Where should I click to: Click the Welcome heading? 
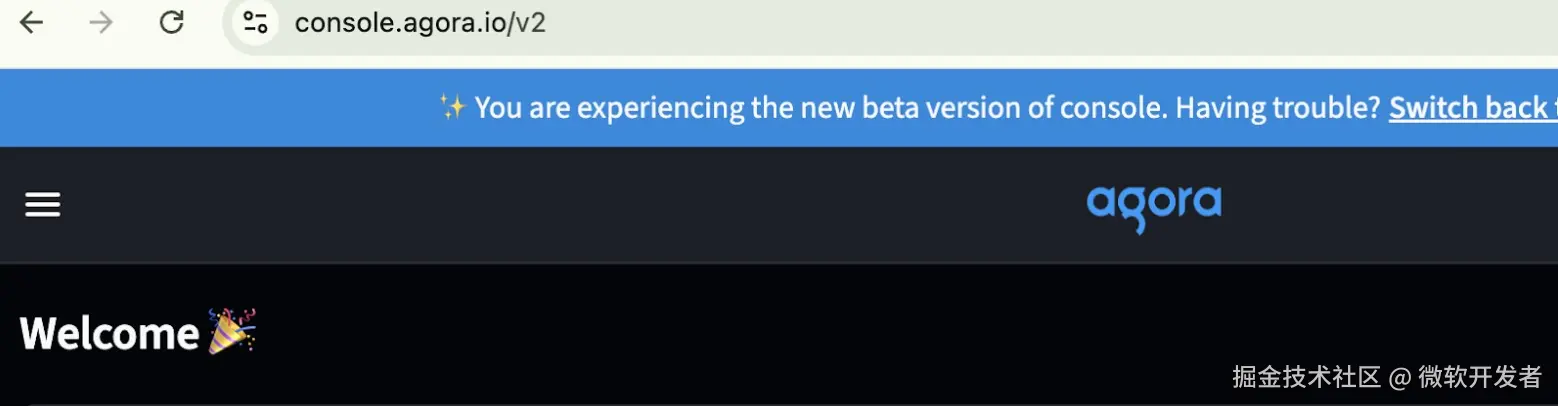click(110, 333)
